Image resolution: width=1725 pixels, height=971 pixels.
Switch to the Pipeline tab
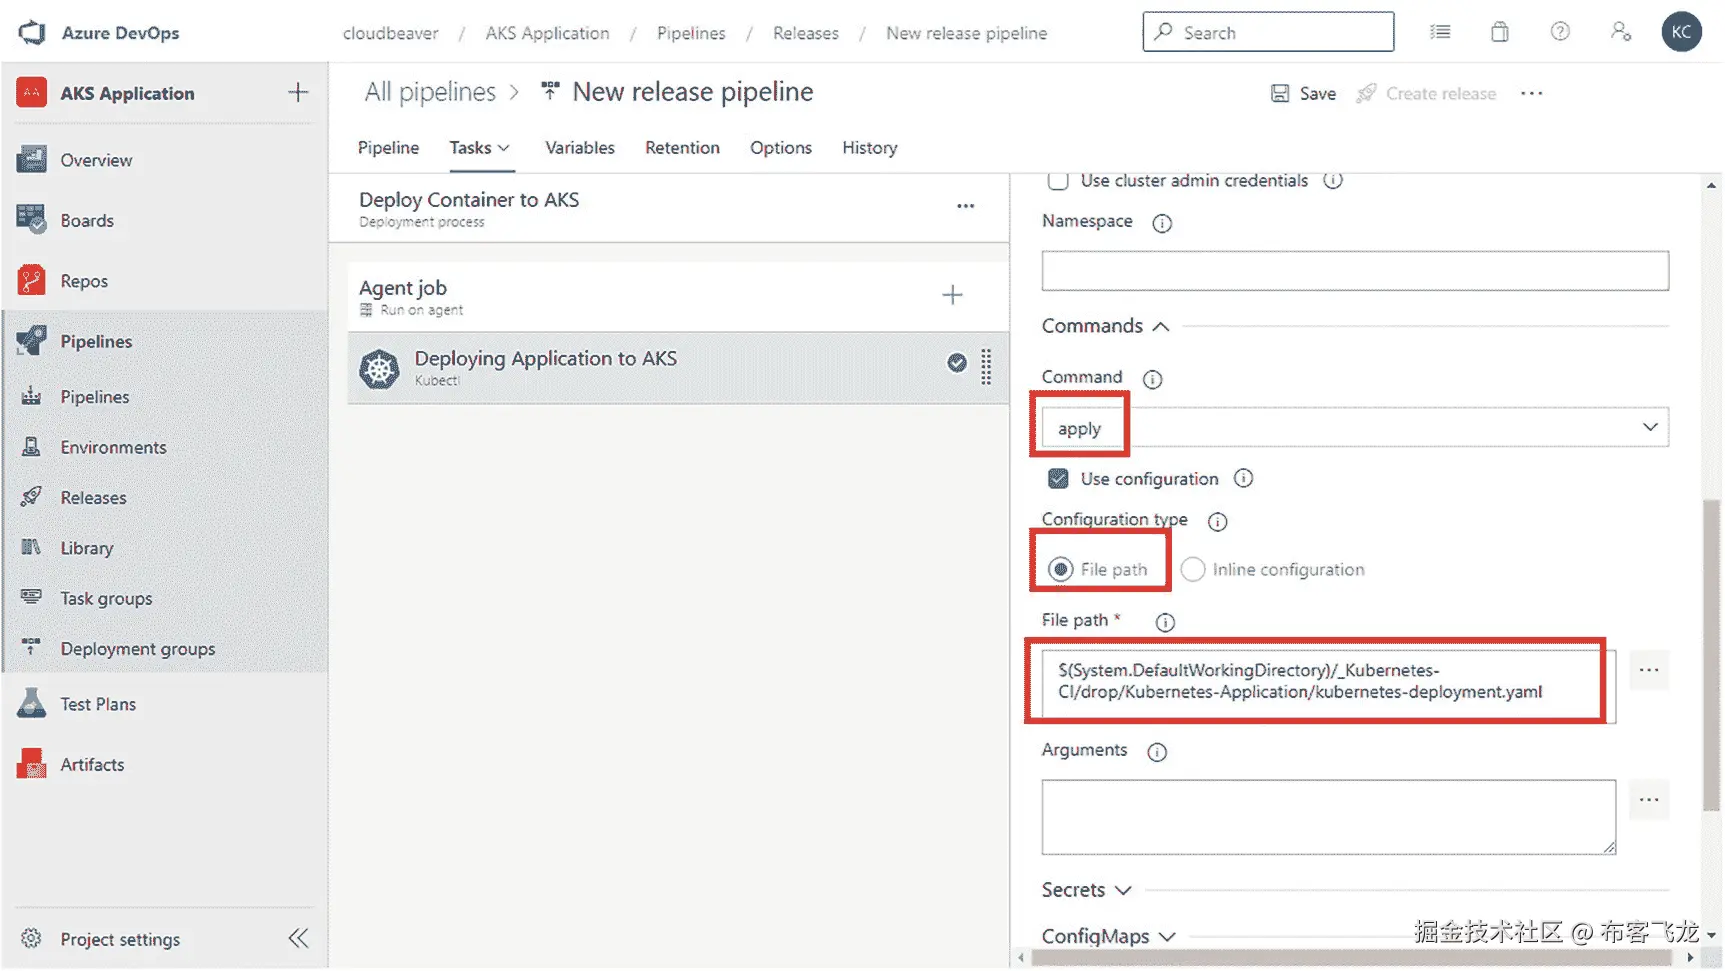point(388,148)
